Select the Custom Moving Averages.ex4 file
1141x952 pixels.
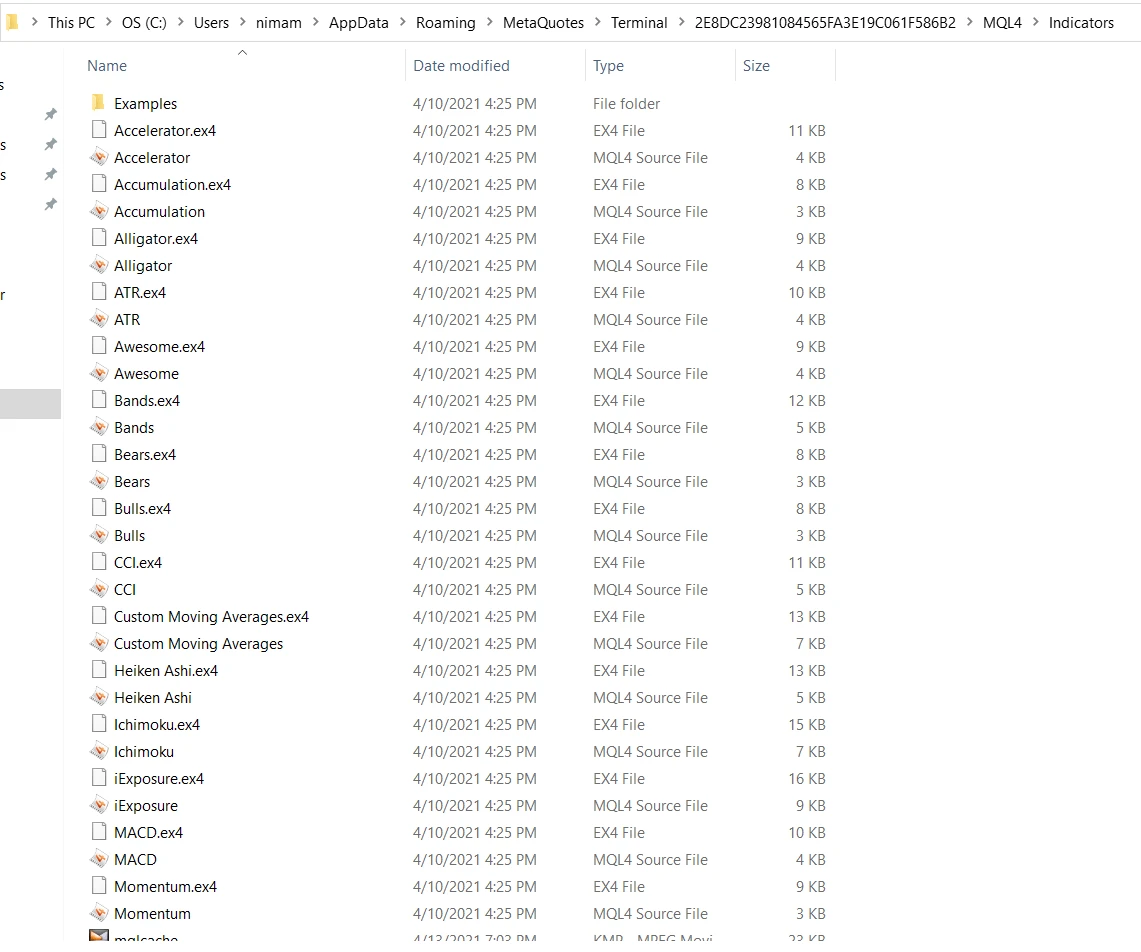click(211, 616)
